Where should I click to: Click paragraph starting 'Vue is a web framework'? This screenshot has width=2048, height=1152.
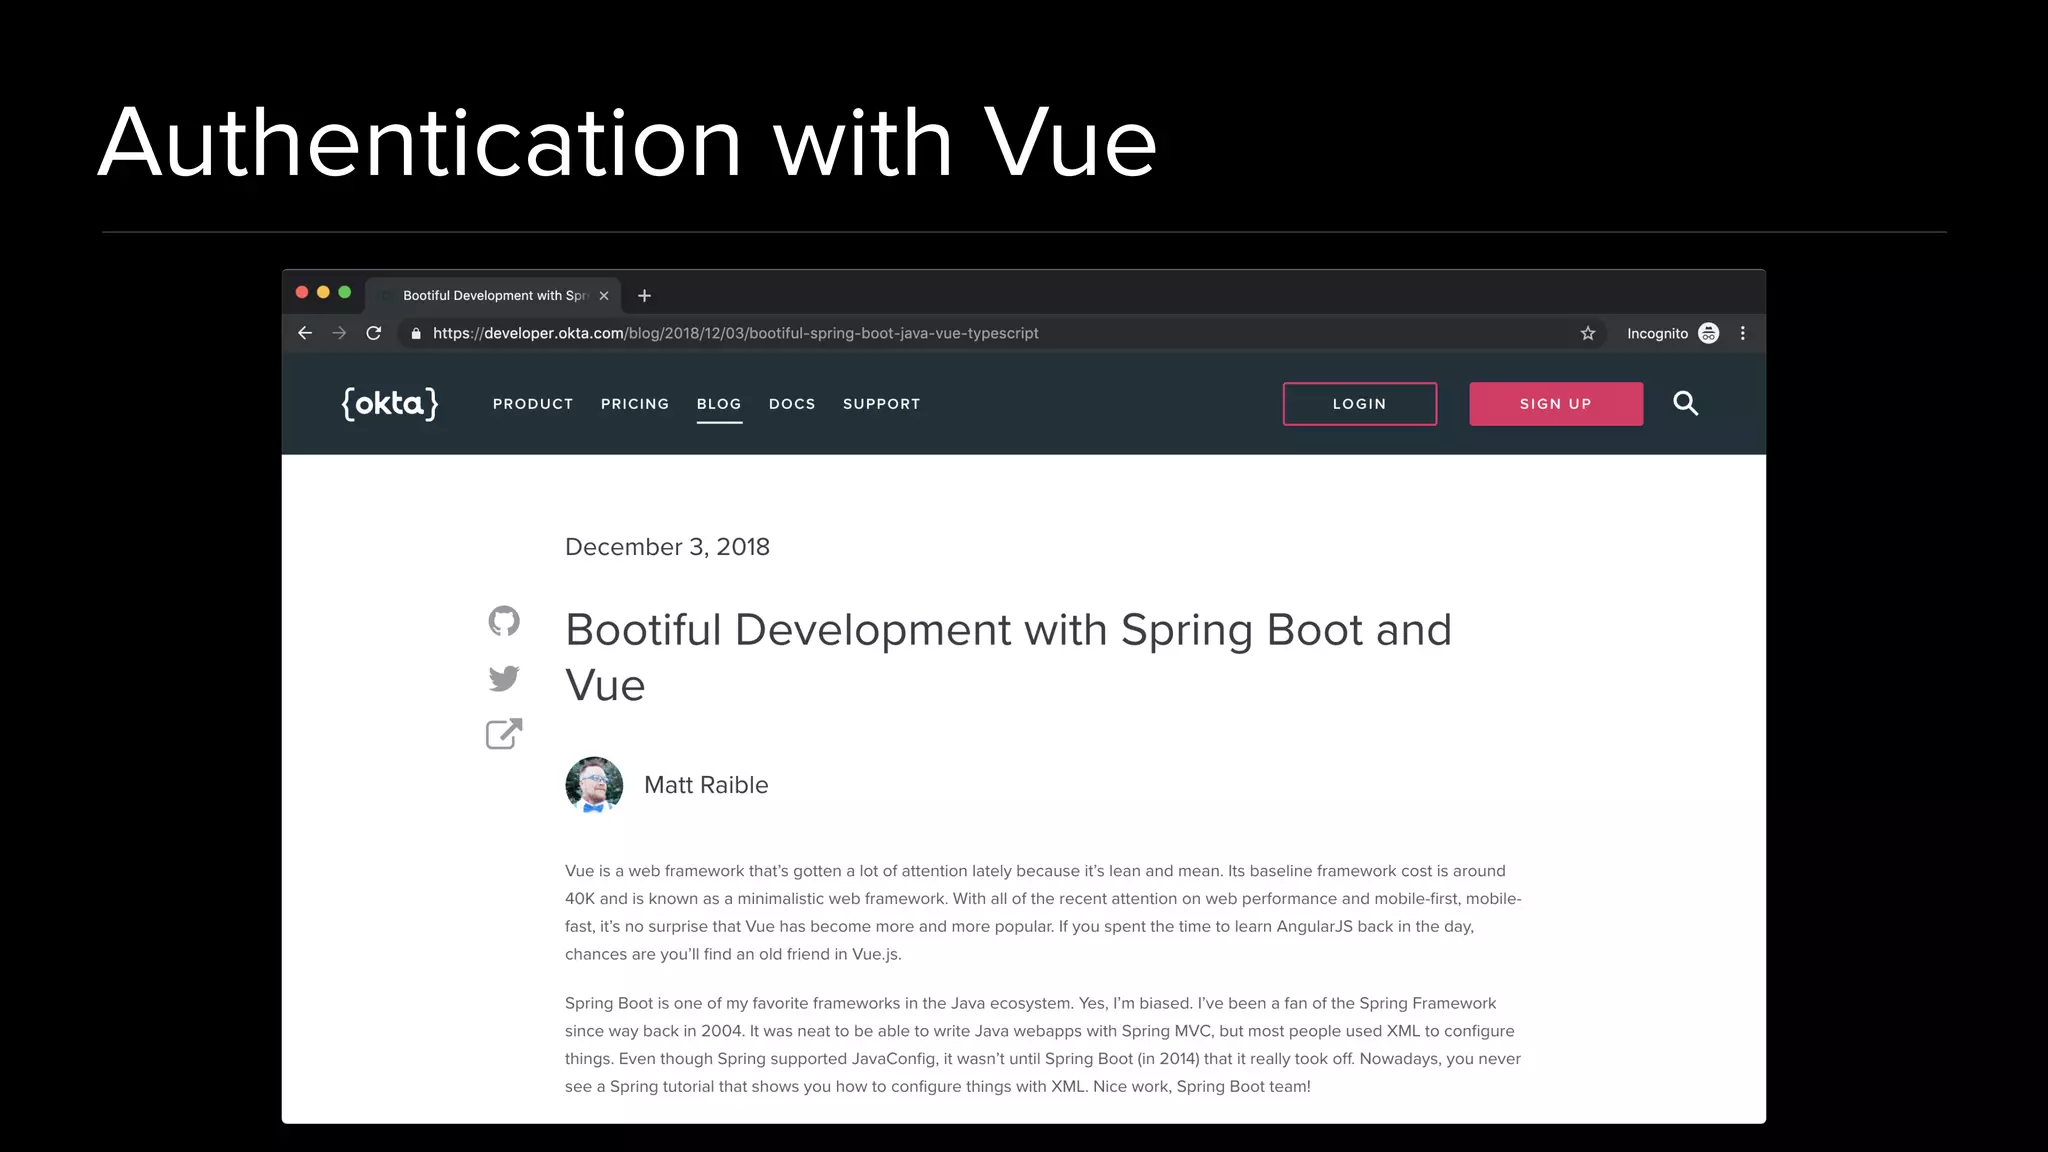(1043, 912)
